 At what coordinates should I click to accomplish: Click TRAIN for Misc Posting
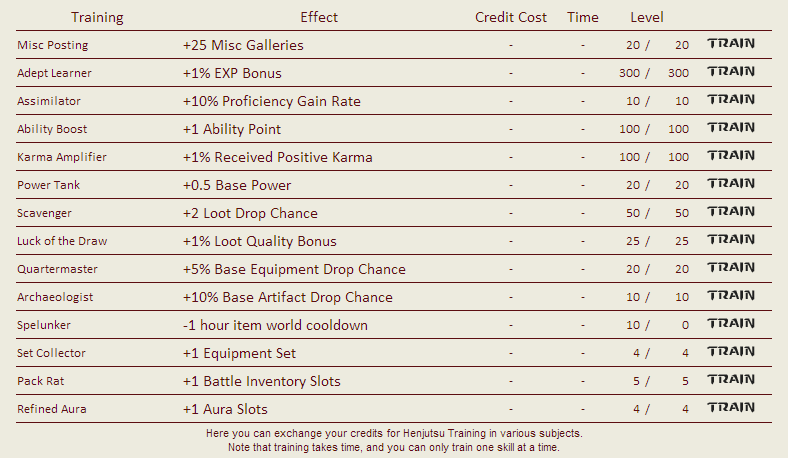(731, 44)
